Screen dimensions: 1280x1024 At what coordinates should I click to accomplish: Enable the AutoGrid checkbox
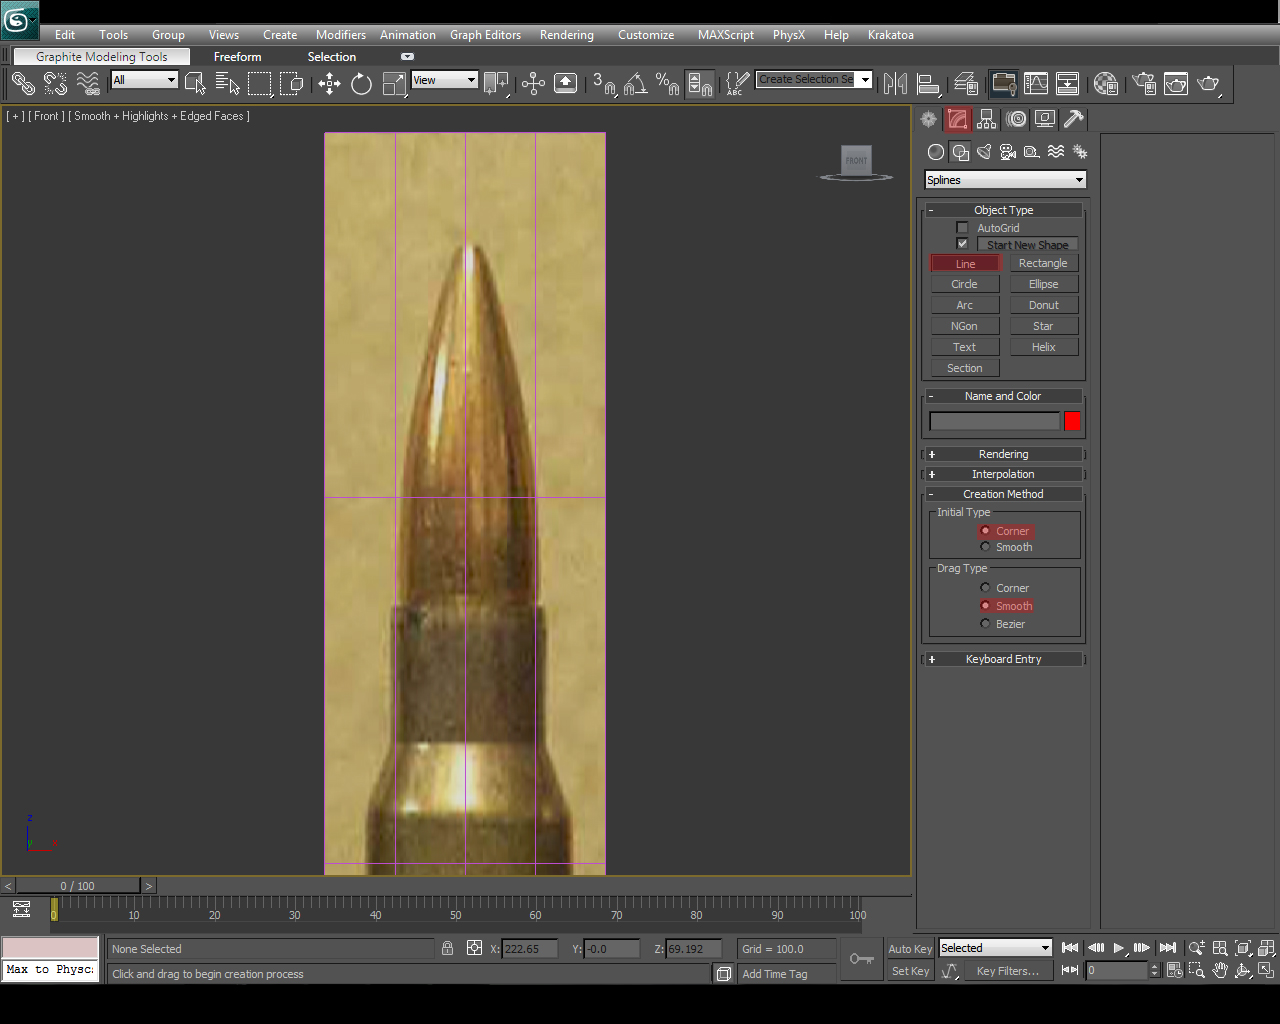962,227
